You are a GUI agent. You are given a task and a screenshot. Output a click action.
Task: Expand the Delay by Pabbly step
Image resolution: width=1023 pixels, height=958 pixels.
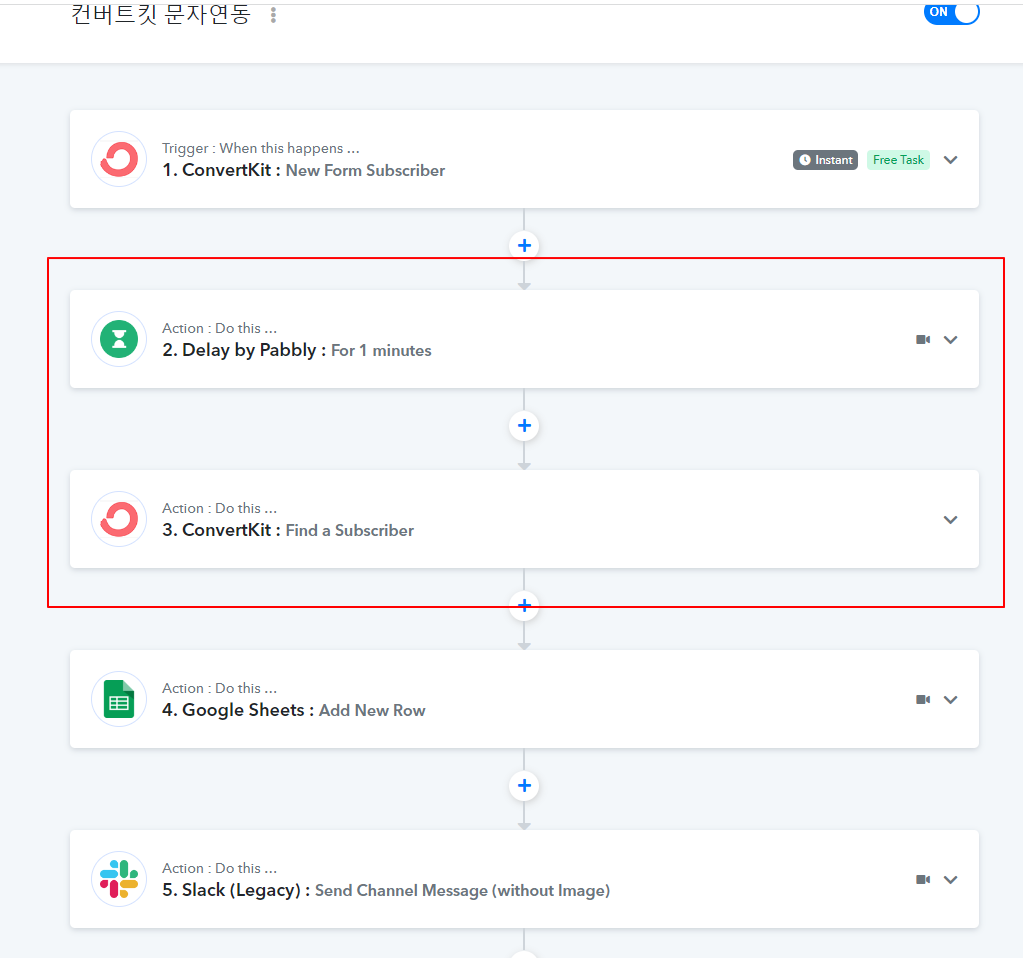(x=951, y=340)
